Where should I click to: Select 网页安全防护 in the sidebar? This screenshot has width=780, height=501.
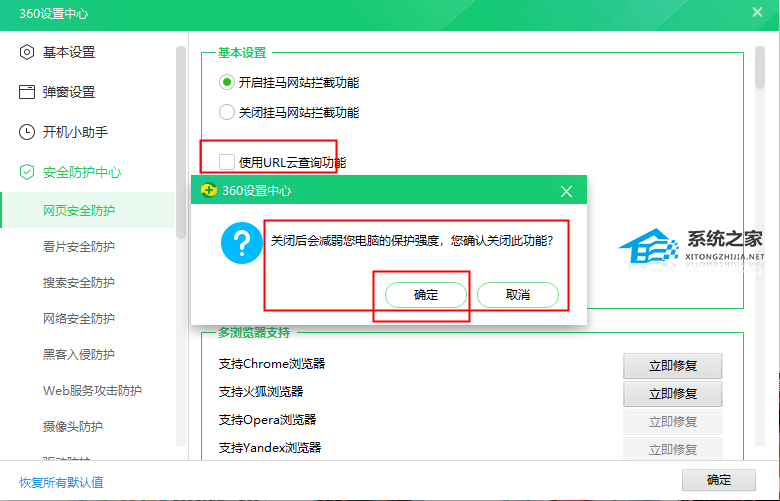(x=87, y=210)
